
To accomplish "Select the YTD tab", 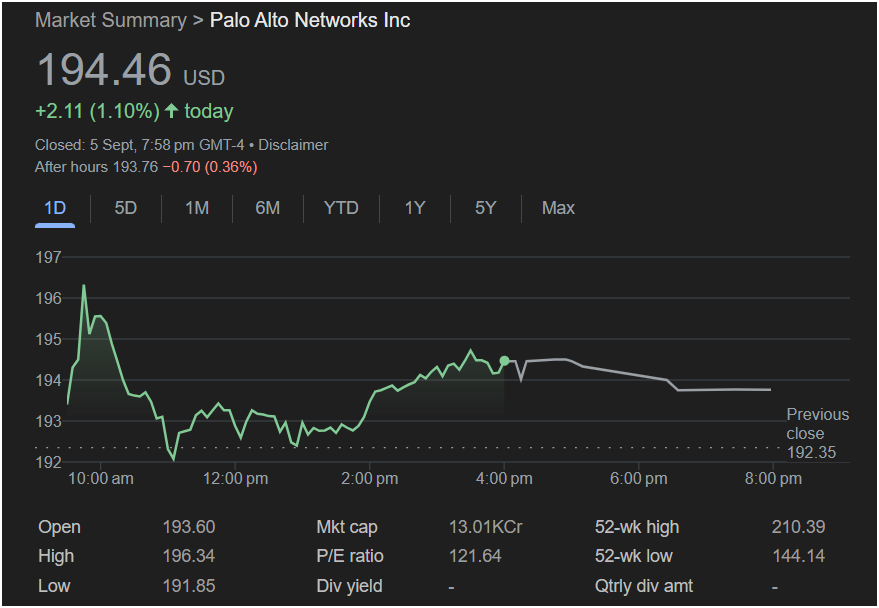I will (x=341, y=208).
